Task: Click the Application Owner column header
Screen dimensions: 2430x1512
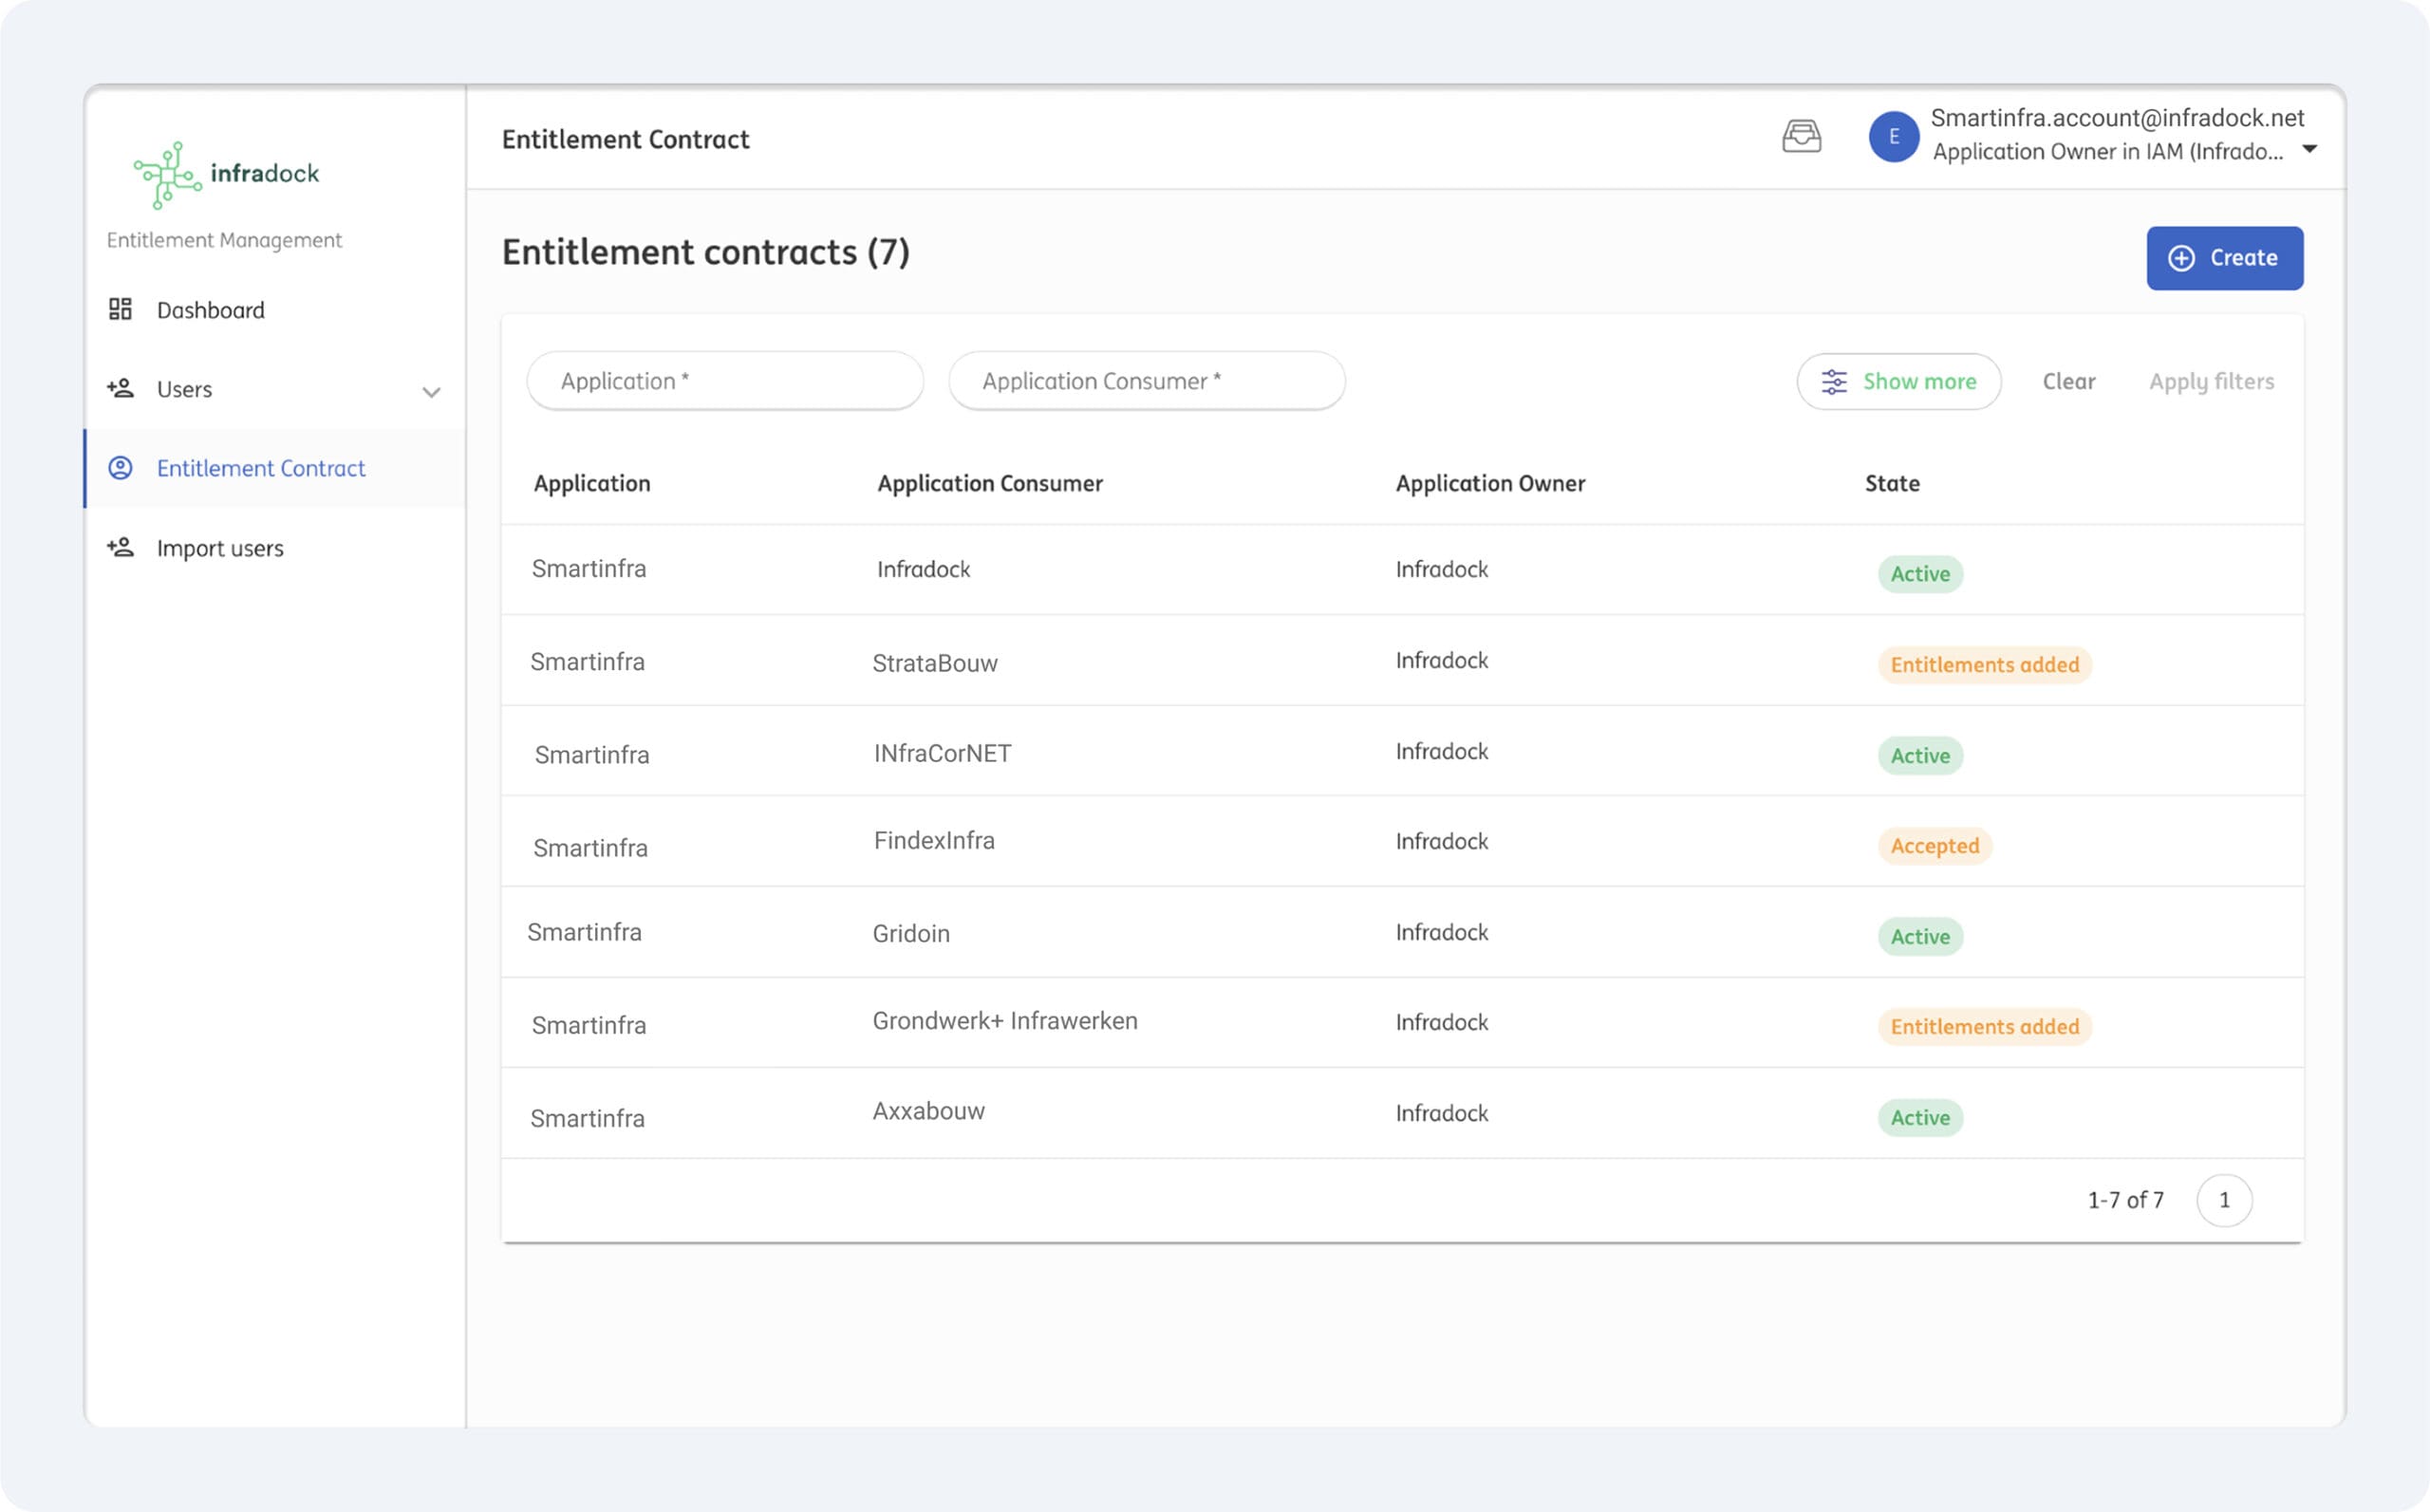Action: [x=1490, y=484]
